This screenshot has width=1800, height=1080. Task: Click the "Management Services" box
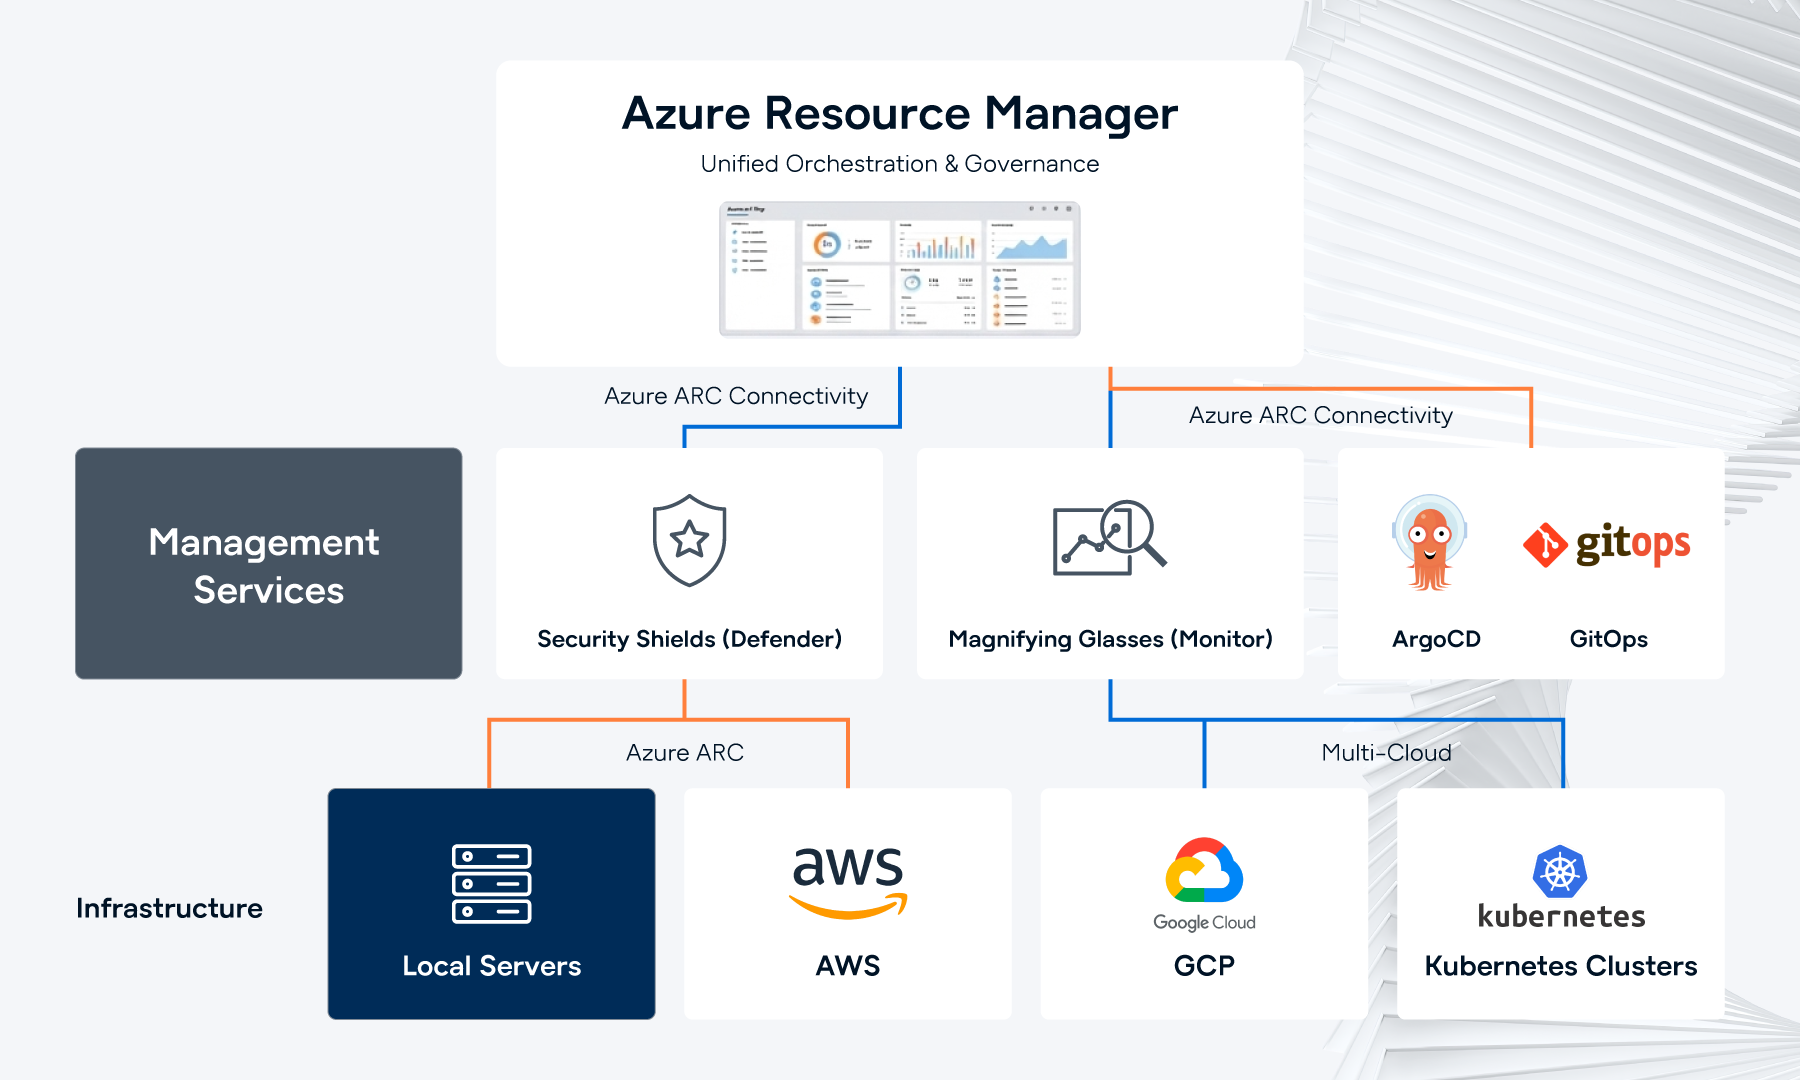(x=269, y=564)
